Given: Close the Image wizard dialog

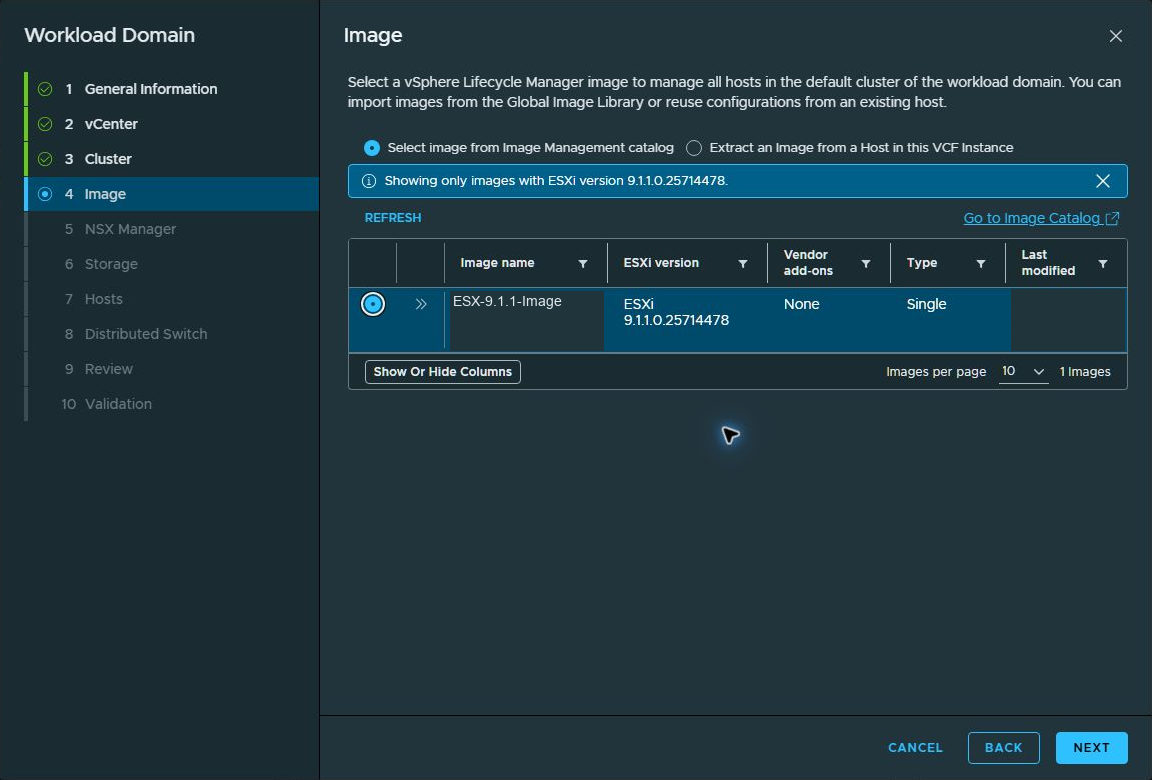Looking at the screenshot, I should (1115, 36).
